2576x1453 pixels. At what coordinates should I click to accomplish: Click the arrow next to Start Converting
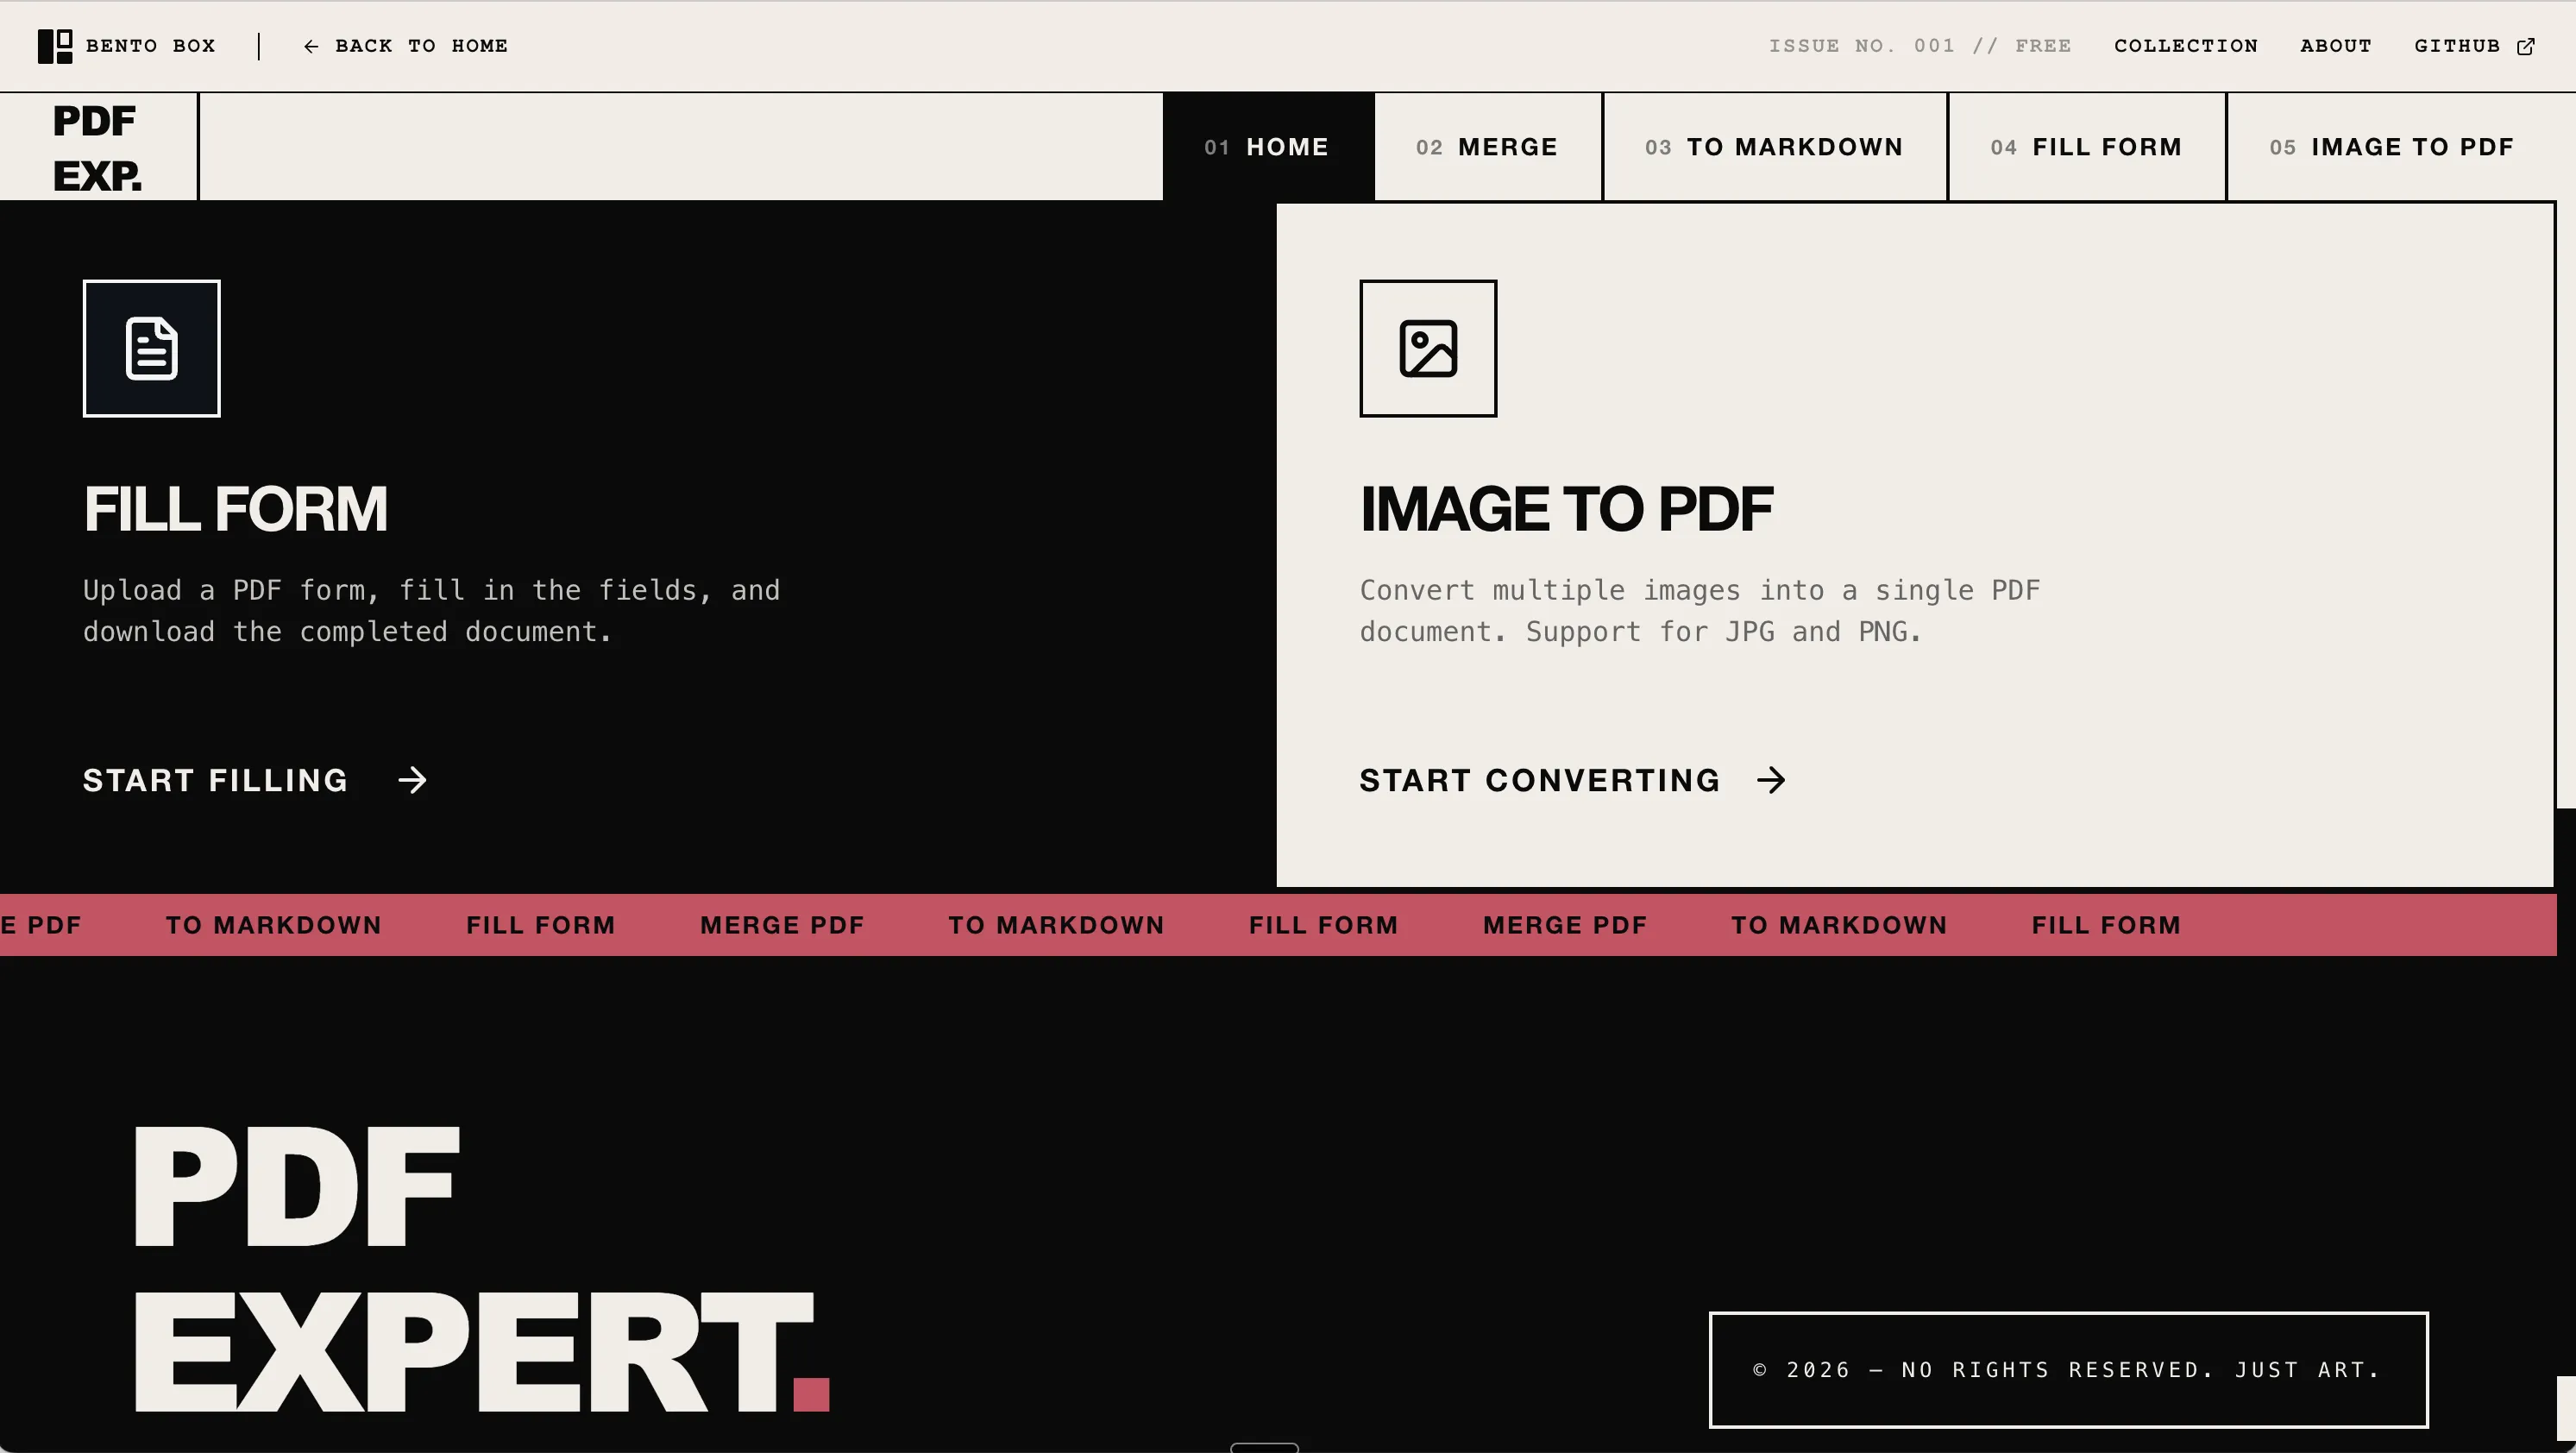click(x=1771, y=780)
